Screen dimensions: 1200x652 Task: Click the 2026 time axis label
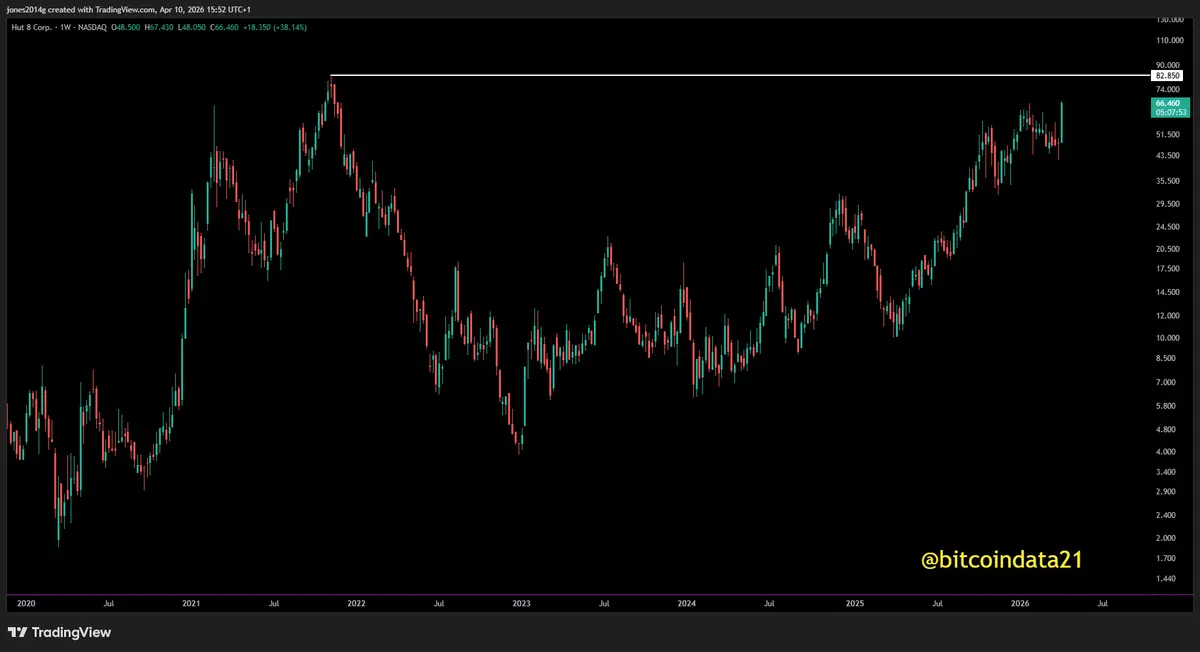click(x=1020, y=604)
